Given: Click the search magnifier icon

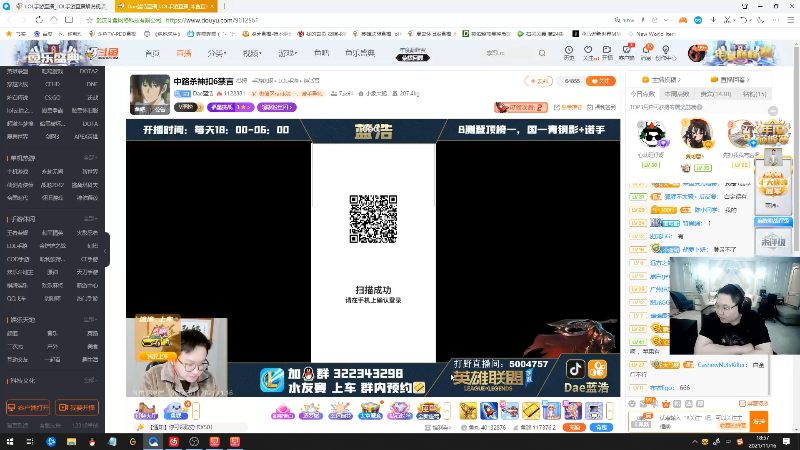Looking at the screenshot, I should [x=542, y=53].
